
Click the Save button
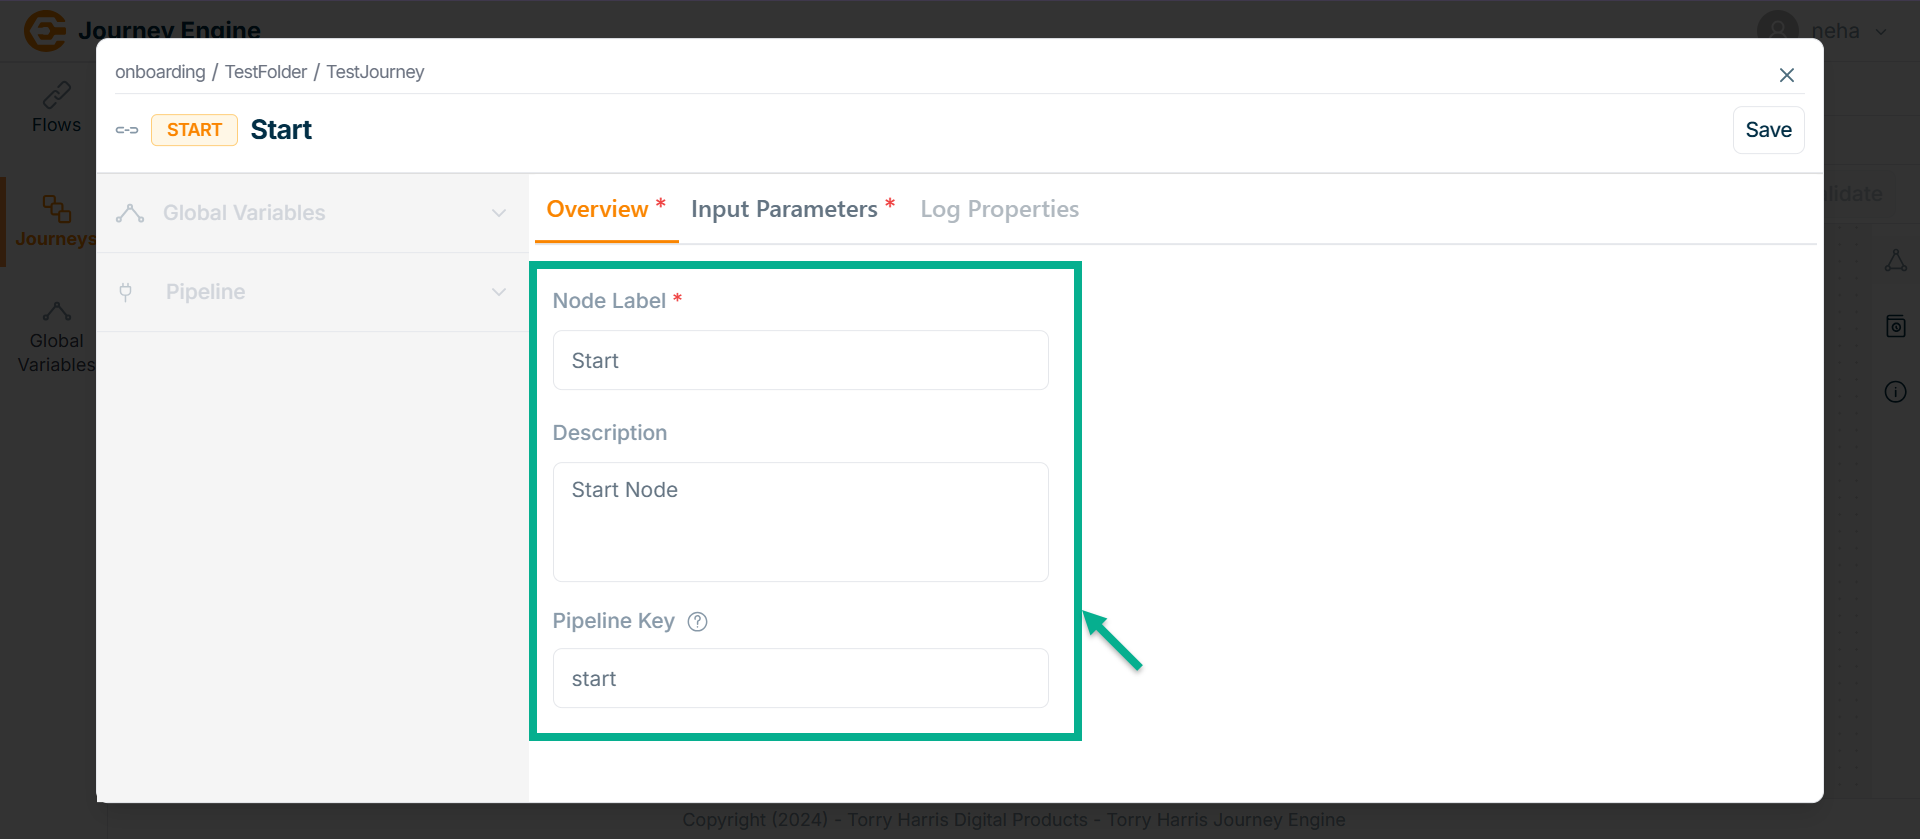point(1768,130)
